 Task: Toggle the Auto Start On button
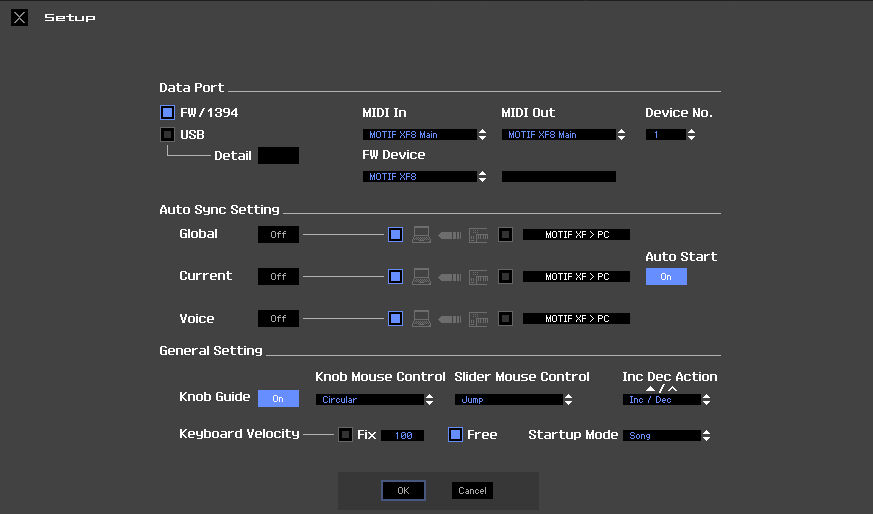(666, 277)
